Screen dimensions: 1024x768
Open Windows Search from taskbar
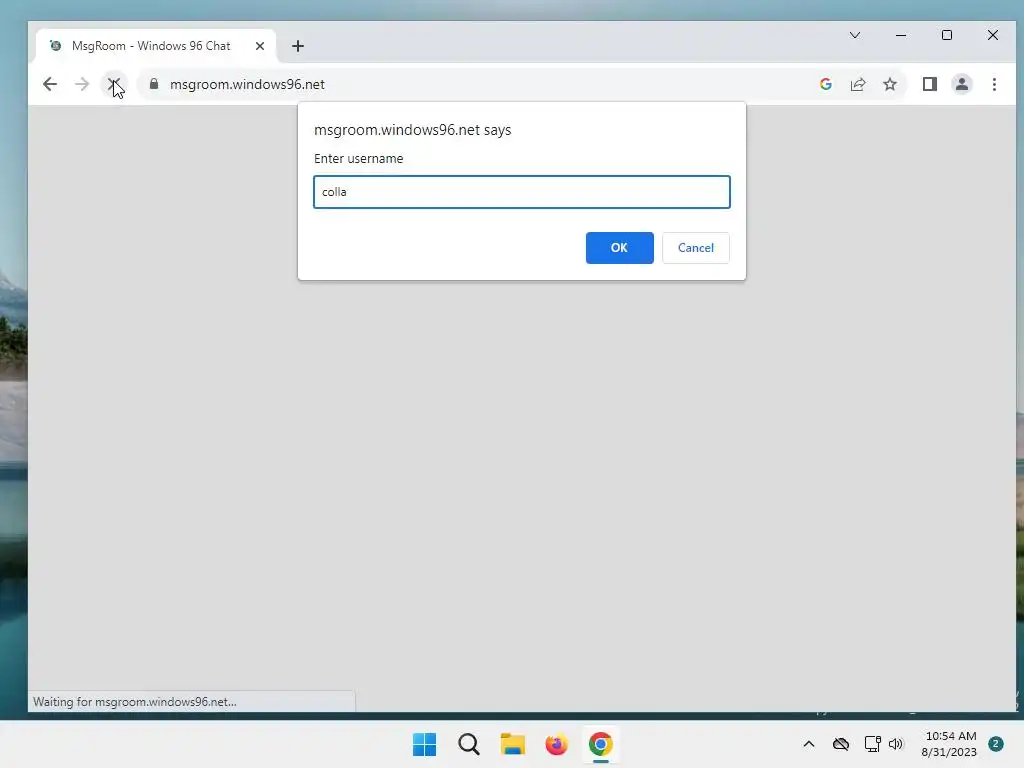[x=468, y=744]
